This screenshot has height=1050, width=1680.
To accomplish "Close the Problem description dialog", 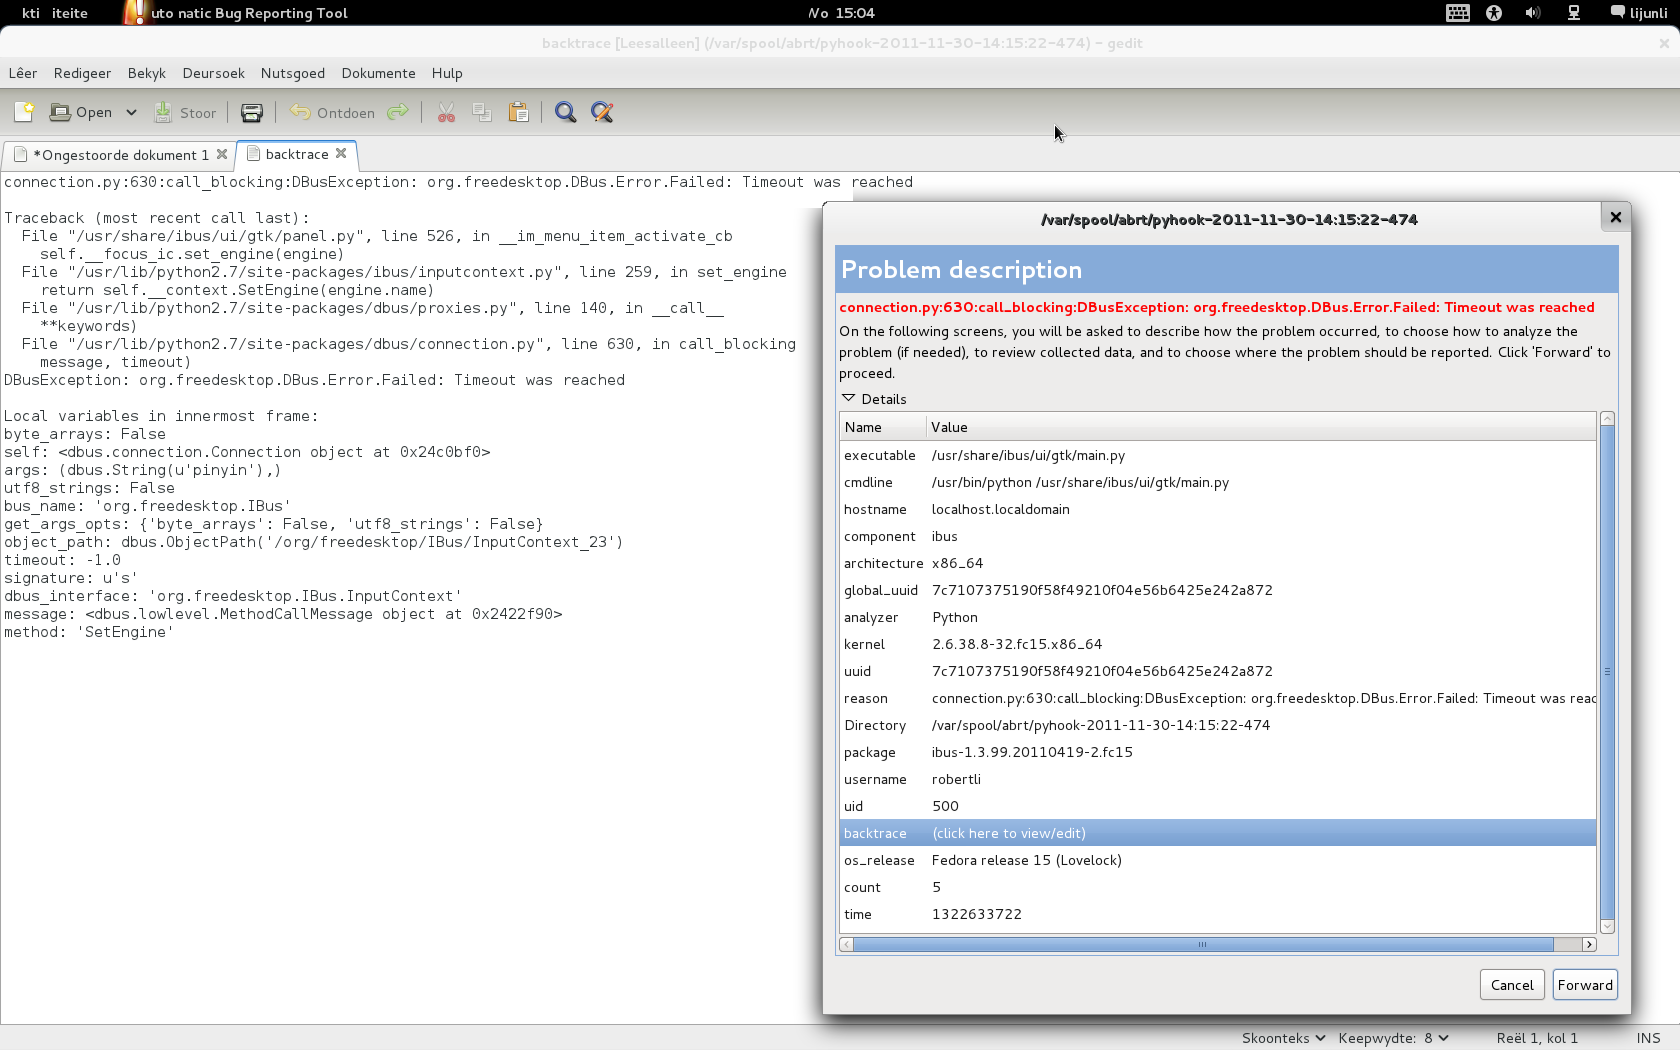I will [1615, 217].
